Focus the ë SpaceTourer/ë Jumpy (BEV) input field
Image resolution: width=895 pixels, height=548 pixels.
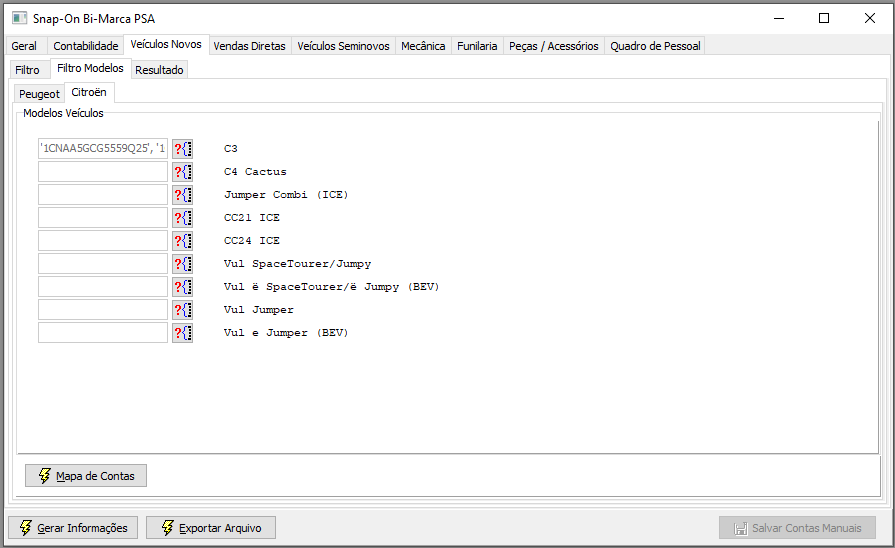(103, 287)
